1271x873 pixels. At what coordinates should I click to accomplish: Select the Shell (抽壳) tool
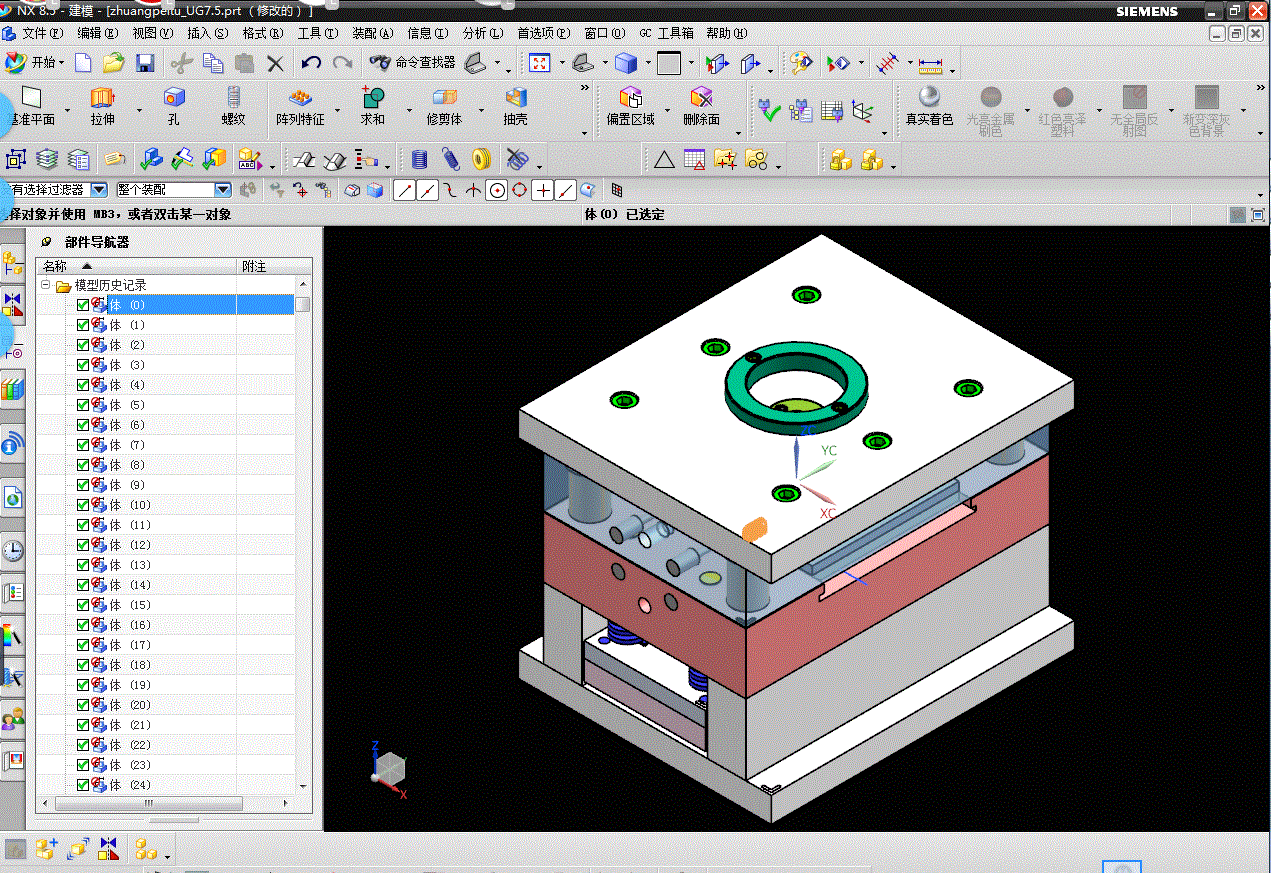point(515,98)
